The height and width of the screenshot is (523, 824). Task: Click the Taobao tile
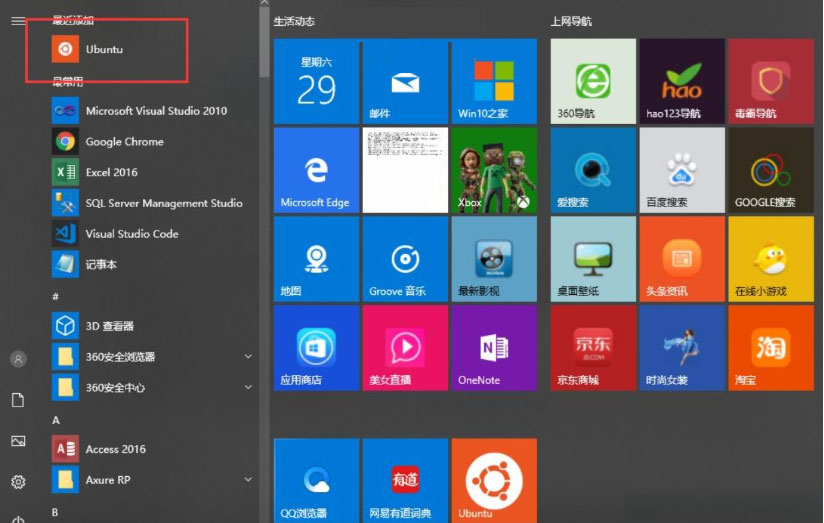click(770, 347)
